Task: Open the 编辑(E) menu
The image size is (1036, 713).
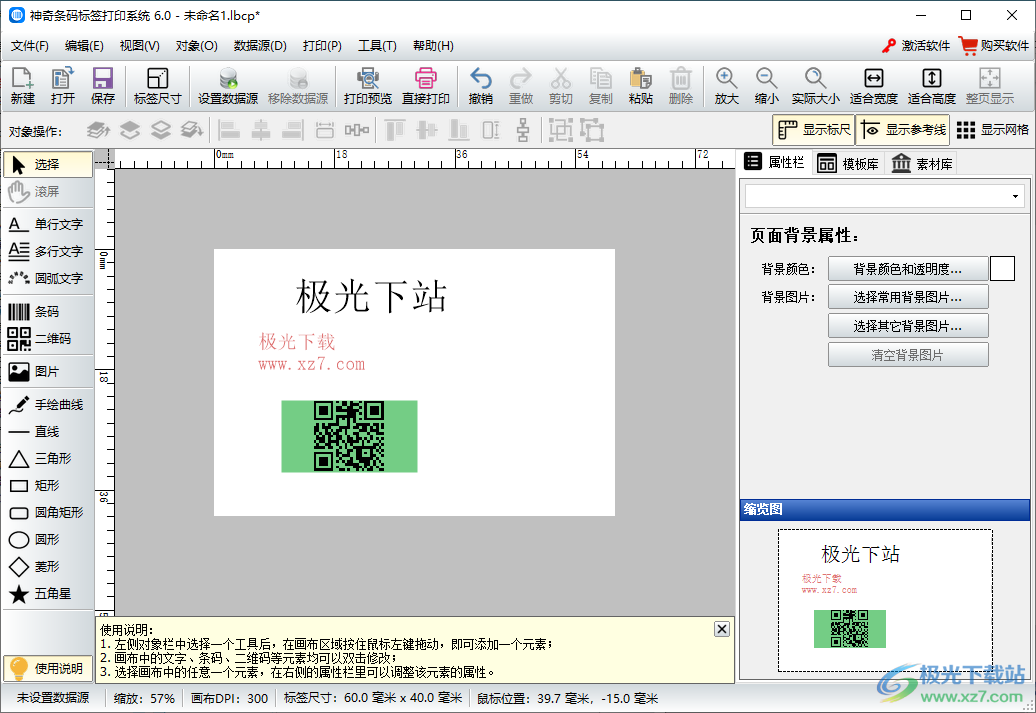Action: [x=84, y=46]
